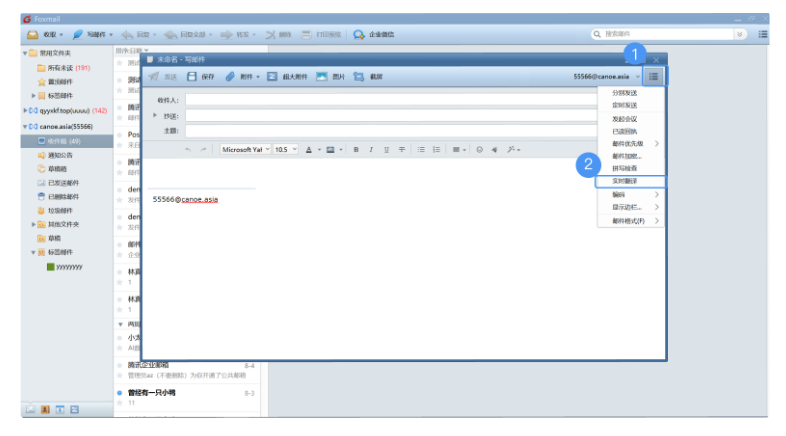The width and height of the screenshot is (786, 436).
Task: Toggle italic formatting
Action: [371, 149]
